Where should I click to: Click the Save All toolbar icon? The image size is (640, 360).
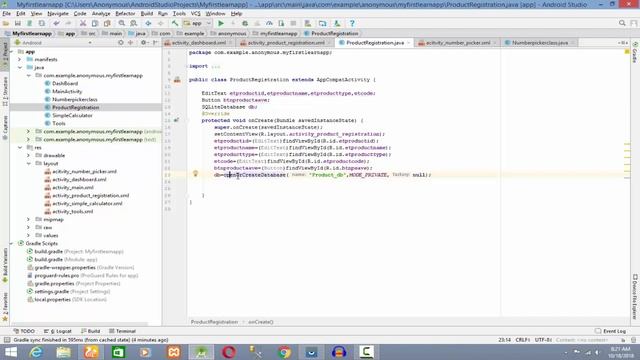click(x=18, y=24)
